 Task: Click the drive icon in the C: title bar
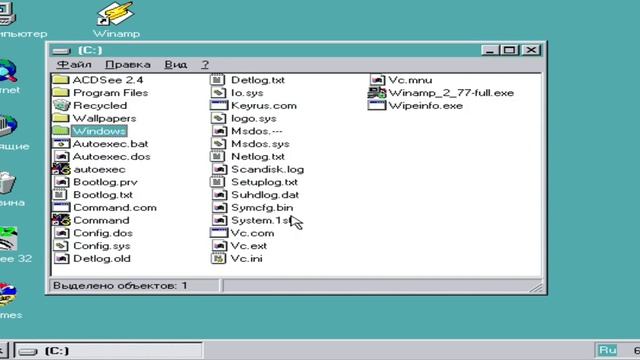(62, 50)
